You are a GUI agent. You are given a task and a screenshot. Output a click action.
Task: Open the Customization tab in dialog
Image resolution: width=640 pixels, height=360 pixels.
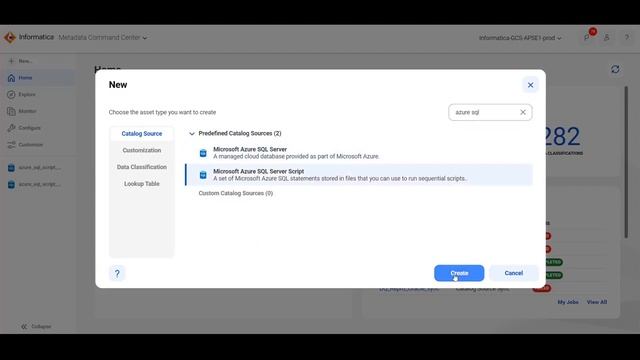pos(142,150)
